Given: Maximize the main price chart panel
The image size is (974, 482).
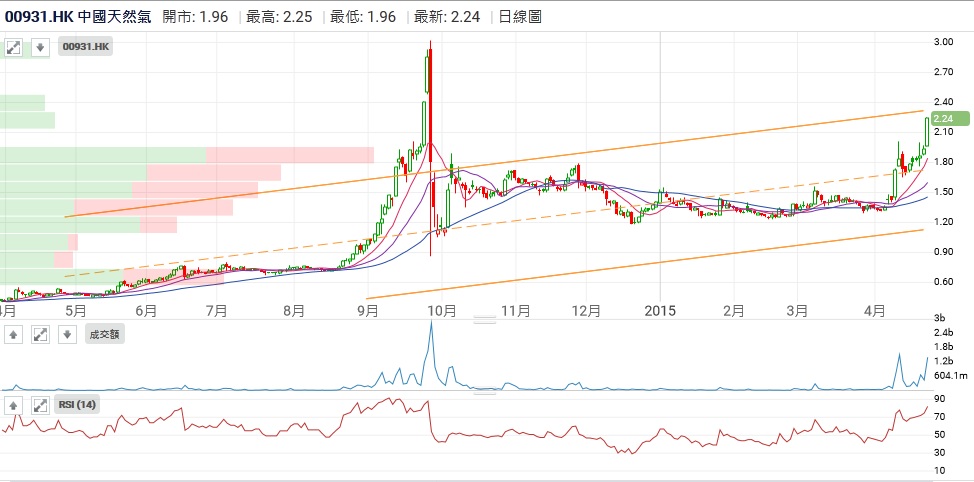Looking at the screenshot, I should click(x=15, y=47).
